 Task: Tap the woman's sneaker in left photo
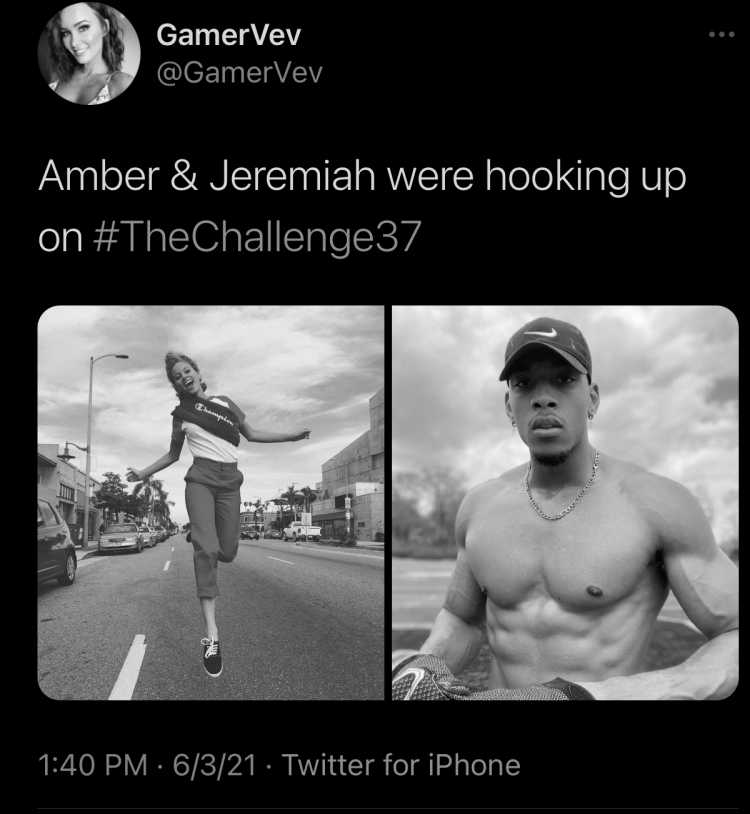pos(211,656)
